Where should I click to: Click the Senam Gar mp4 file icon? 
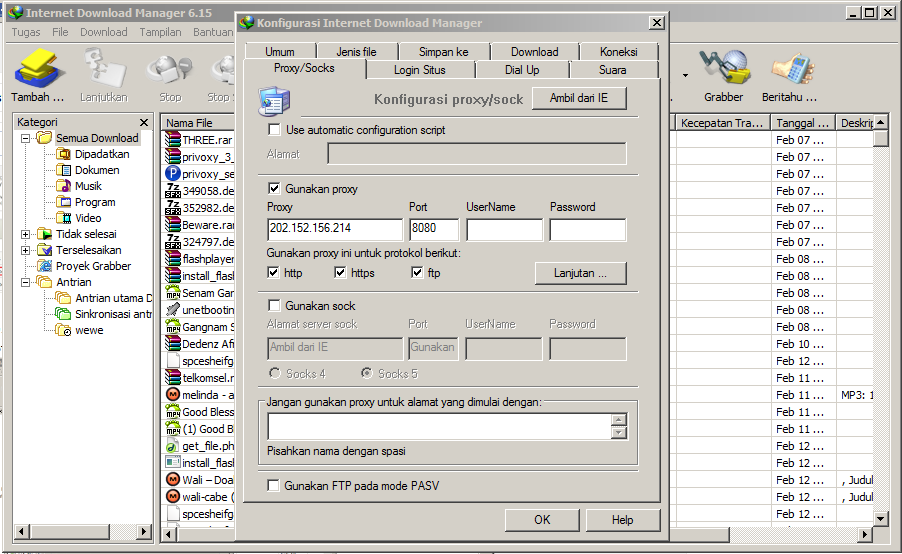pos(173,293)
